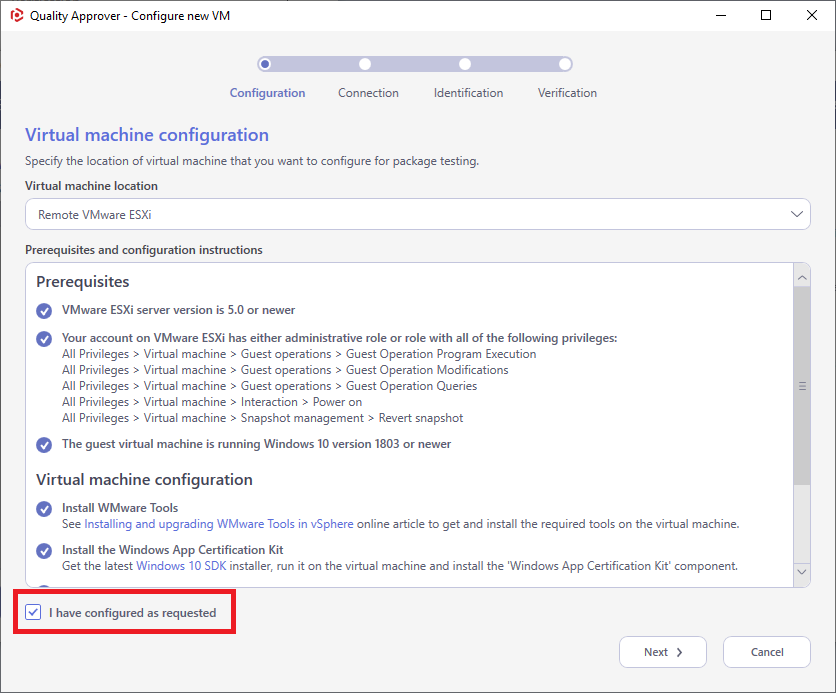Toggle the I have configured as requested checkbox
Image resolution: width=836 pixels, height=693 pixels.
point(33,612)
